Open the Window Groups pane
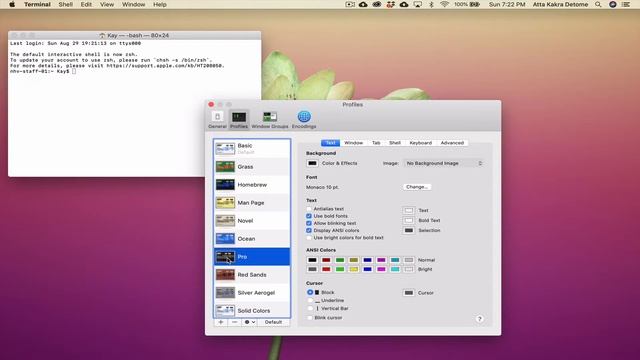640x360 pixels. 270,120
